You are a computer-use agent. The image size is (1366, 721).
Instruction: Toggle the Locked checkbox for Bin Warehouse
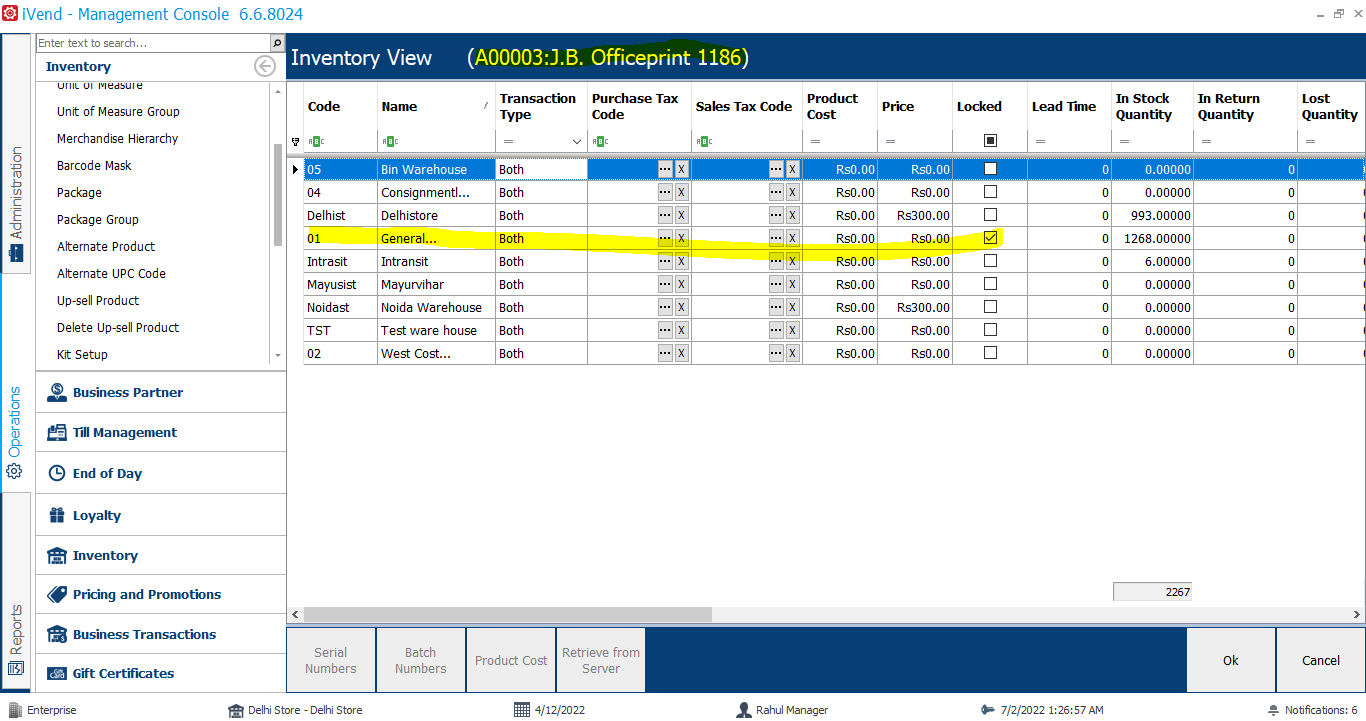pyautogui.click(x=991, y=169)
